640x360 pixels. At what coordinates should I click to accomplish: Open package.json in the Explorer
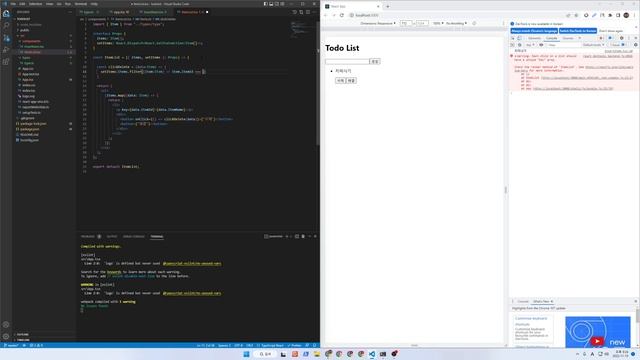pos(29,129)
